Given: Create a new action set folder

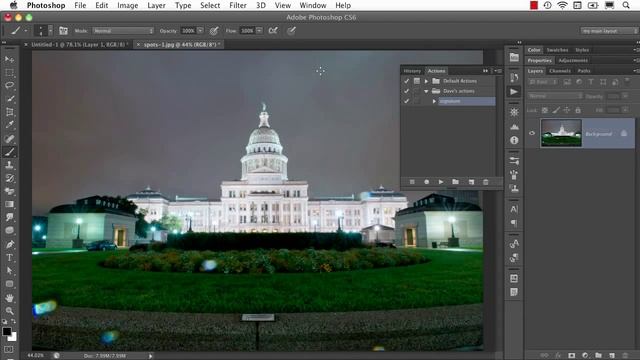Looking at the screenshot, I should coord(456,182).
